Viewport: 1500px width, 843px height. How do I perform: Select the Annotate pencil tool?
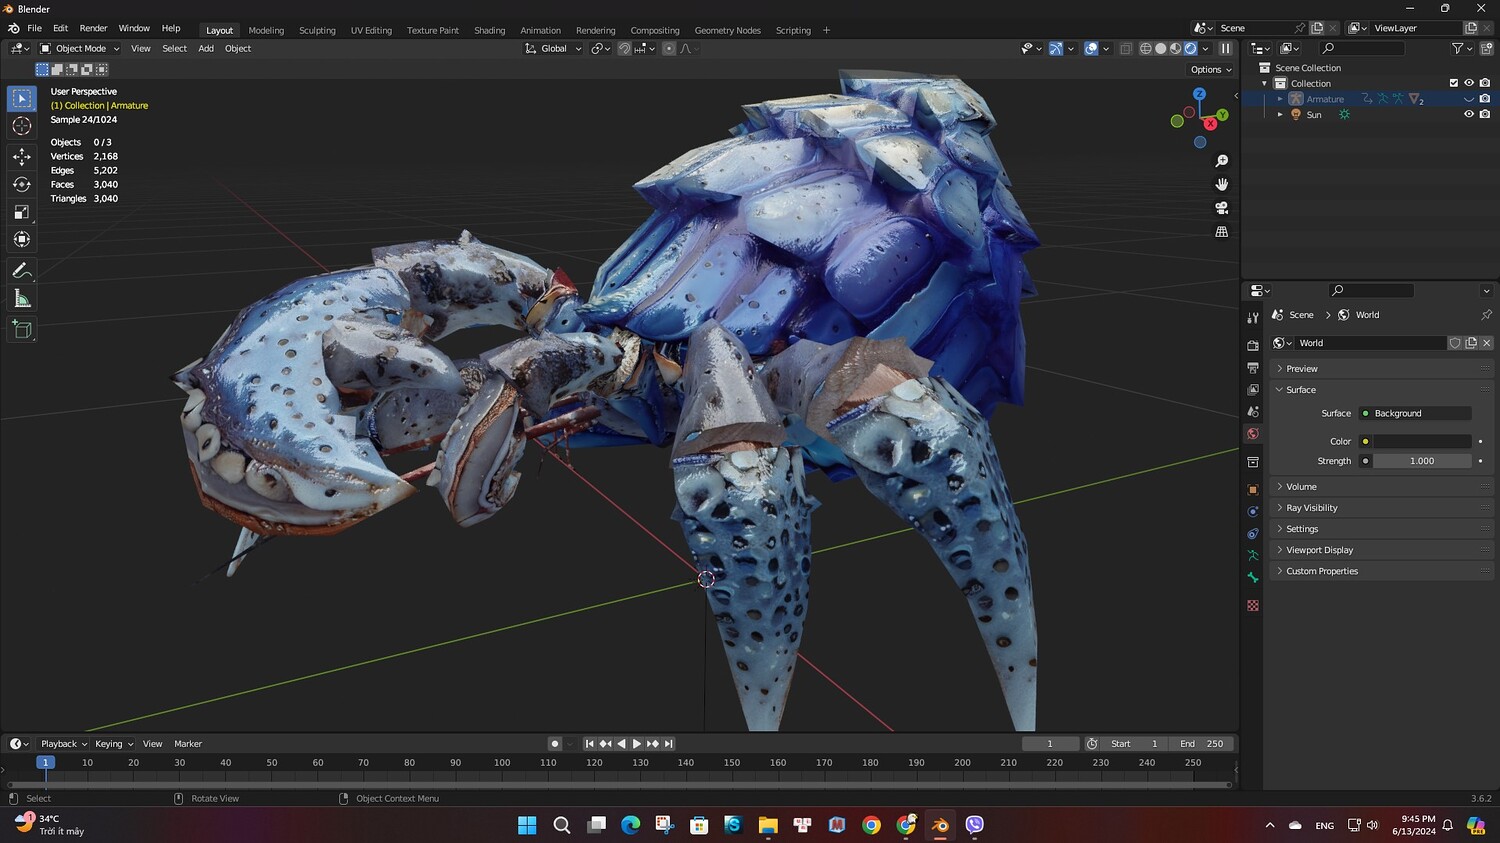coord(22,271)
